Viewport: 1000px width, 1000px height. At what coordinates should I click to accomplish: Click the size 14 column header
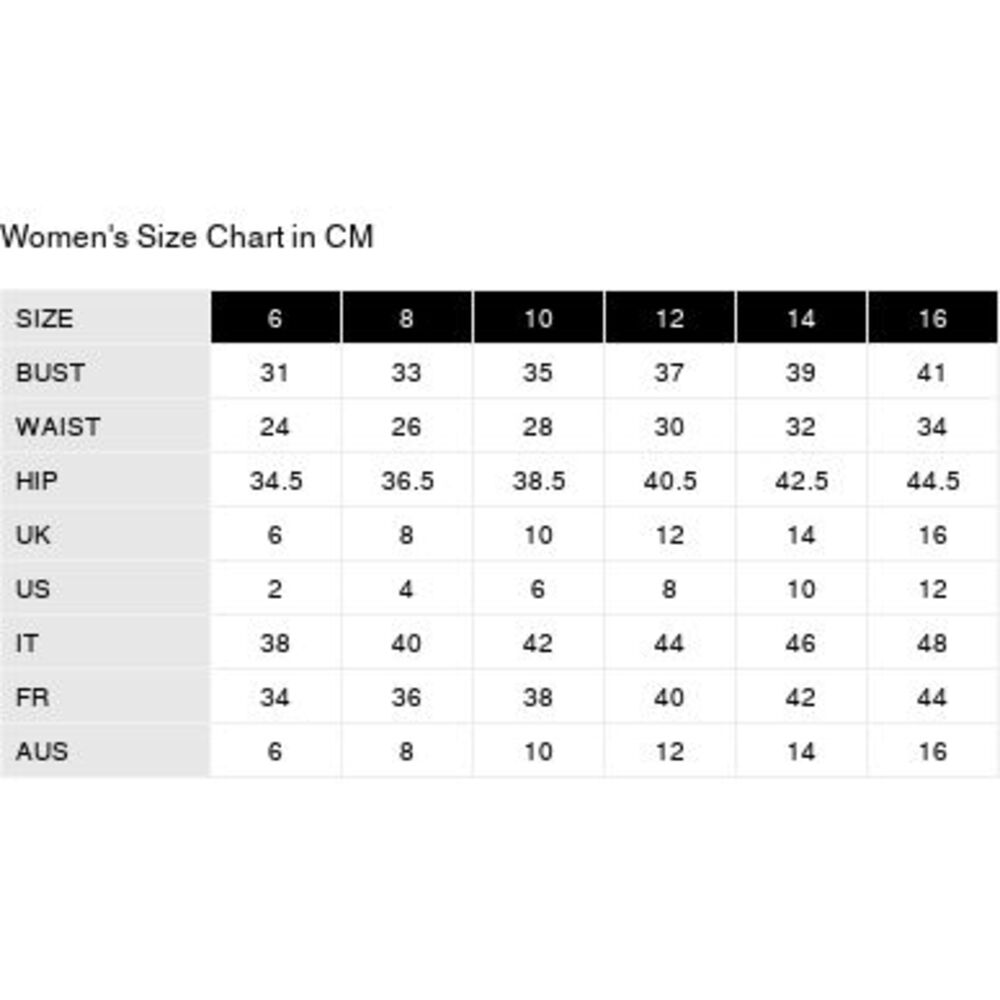click(x=801, y=318)
